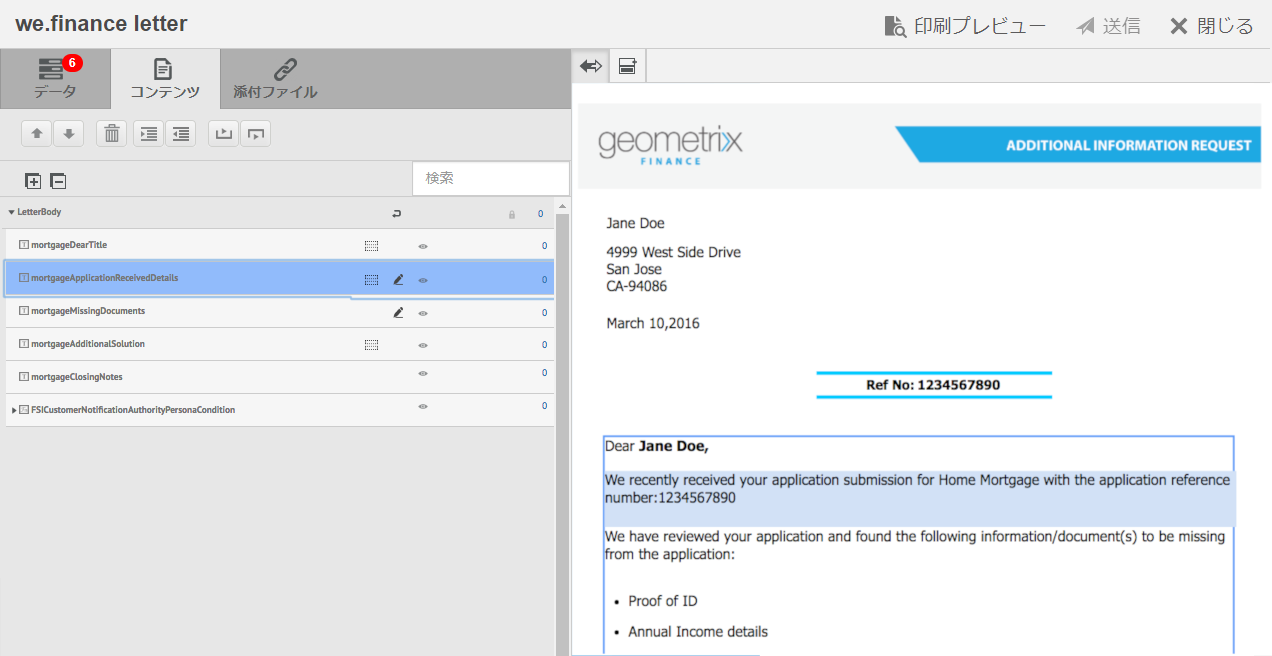Select mortgageDearTitle module row
The width and height of the screenshot is (1272, 656).
(280, 245)
